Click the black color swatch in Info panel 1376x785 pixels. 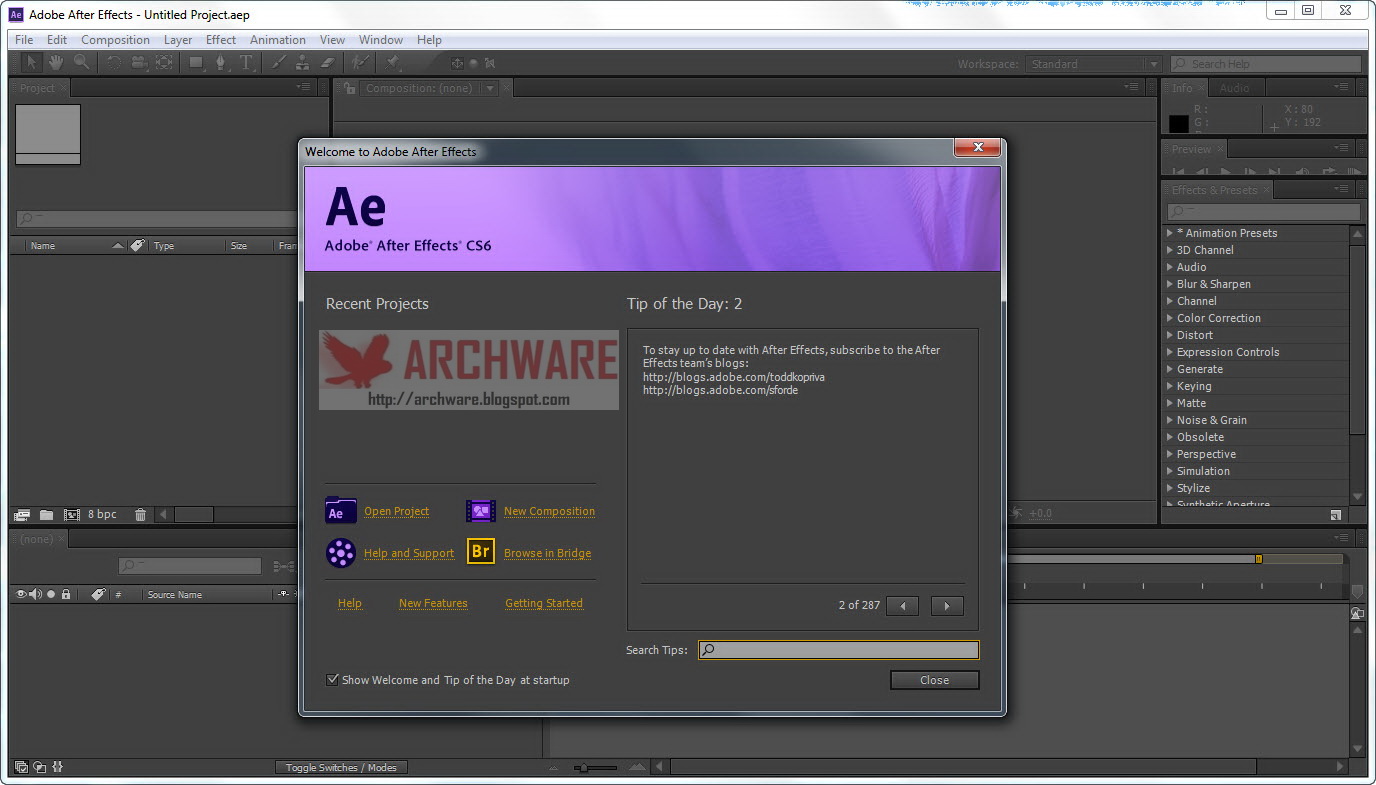click(x=1179, y=124)
